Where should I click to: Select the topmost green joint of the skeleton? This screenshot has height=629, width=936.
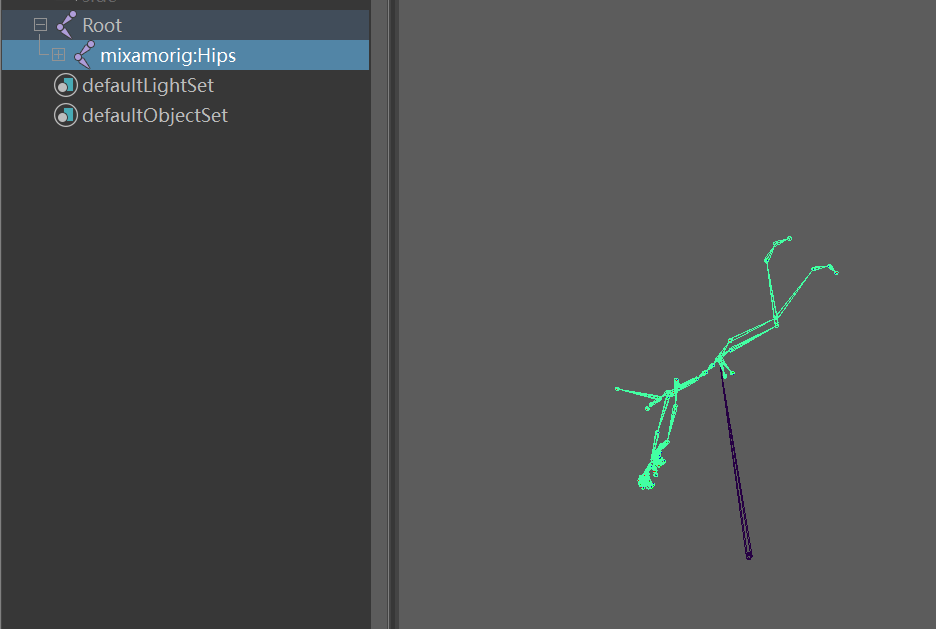tap(789, 239)
